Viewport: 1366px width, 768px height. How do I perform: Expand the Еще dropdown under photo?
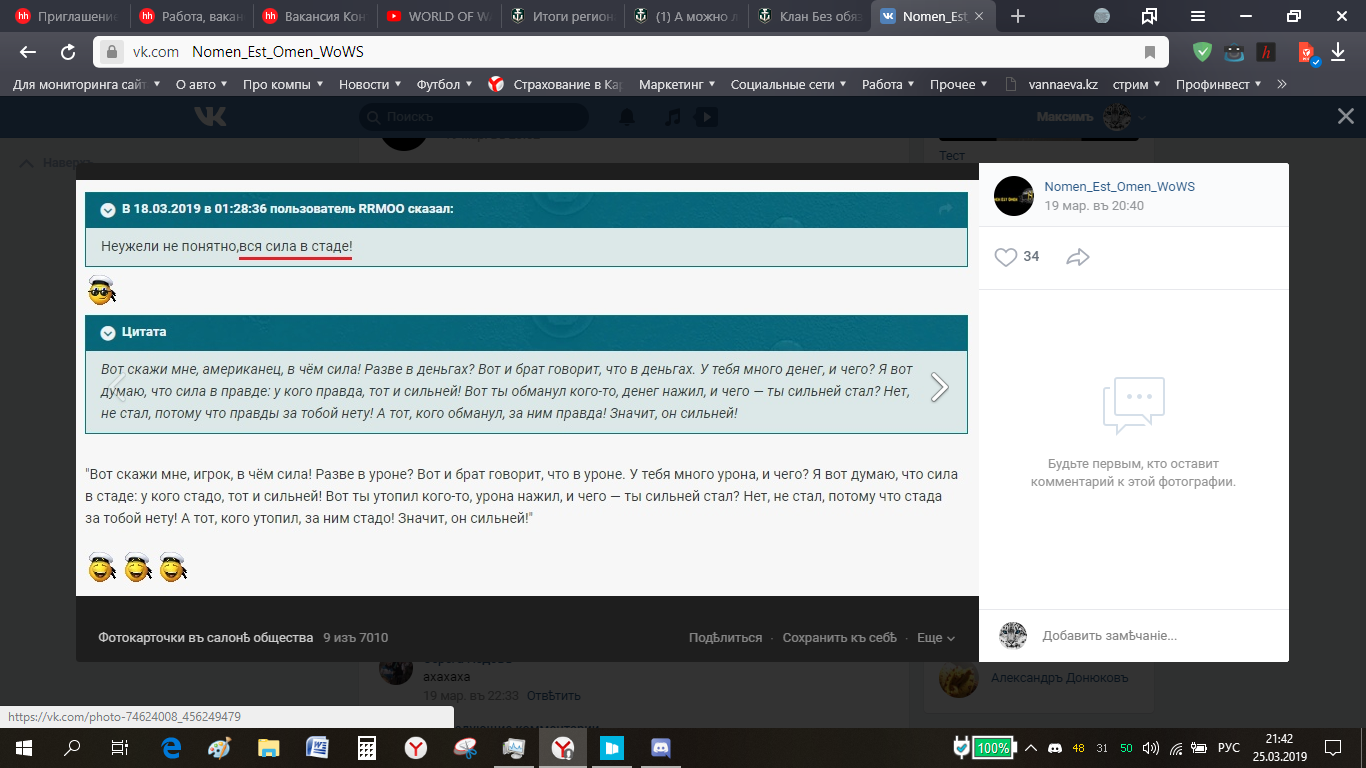936,637
